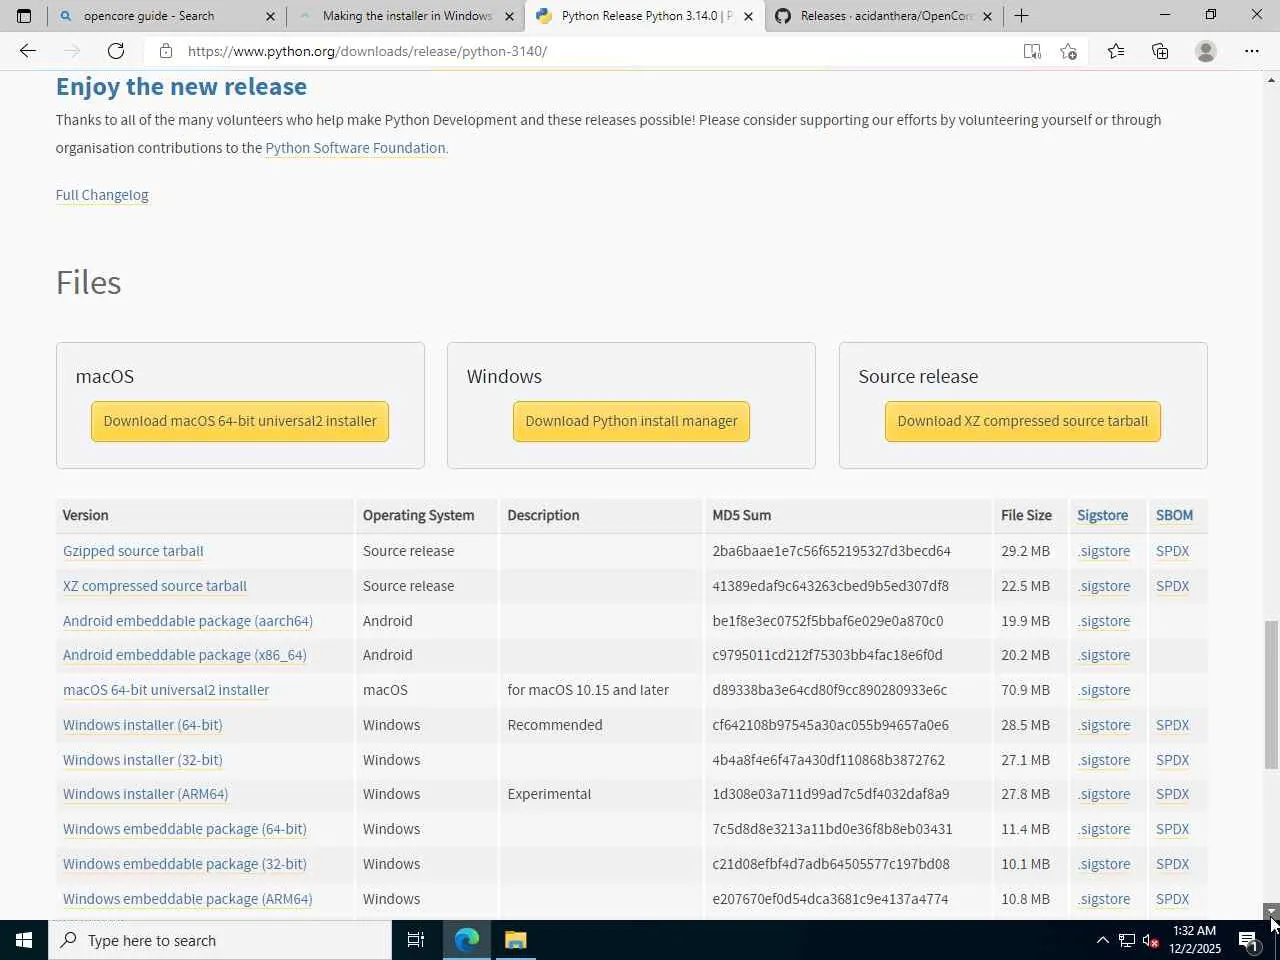View site information lock icon
The height and width of the screenshot is (960, 1280).
point(166,51)
